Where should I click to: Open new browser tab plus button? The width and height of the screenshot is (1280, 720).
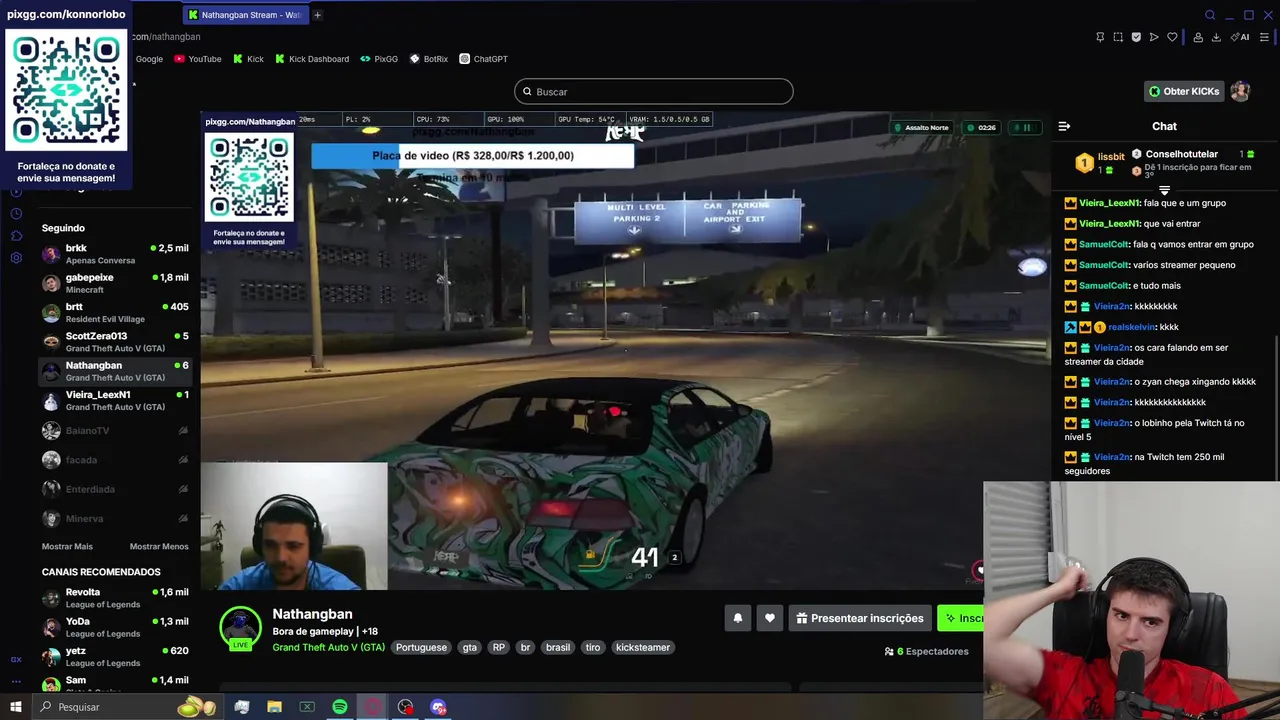coord(317,15)
